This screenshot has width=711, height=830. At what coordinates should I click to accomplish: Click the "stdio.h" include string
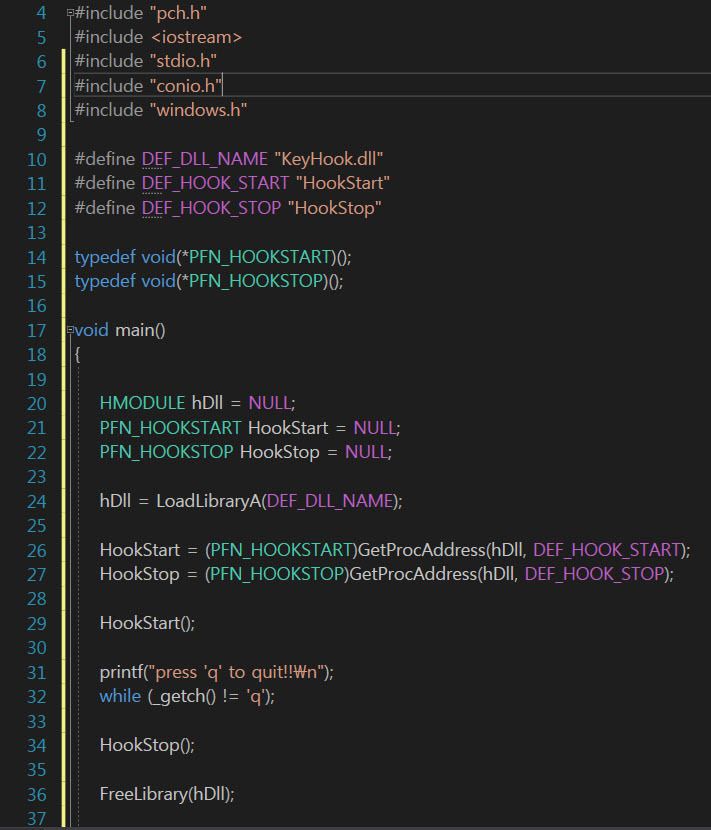point(183,61)
